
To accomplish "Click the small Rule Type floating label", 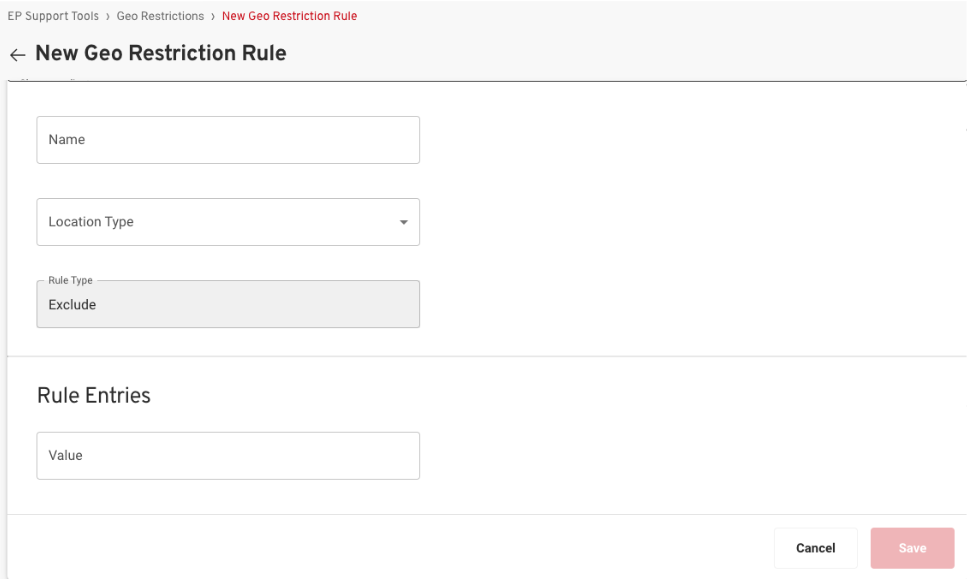I will pyautogui.click(x=70, y=281).
